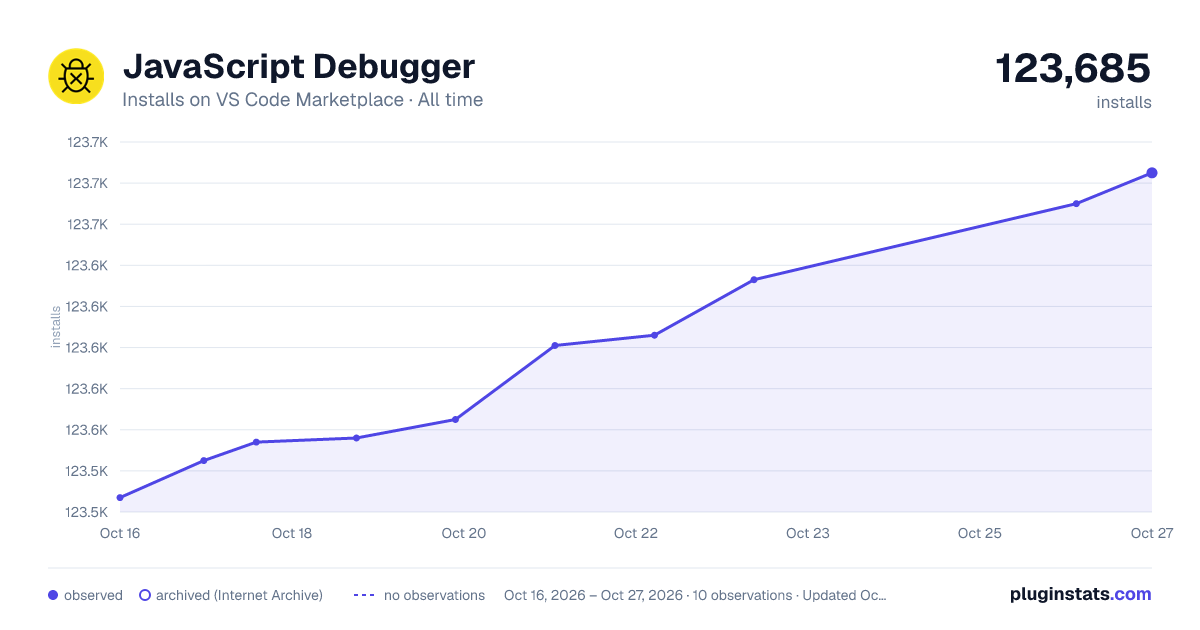Click the 'Oct 25' x-axis label
1200x630 pixels.
coord(980,533)
